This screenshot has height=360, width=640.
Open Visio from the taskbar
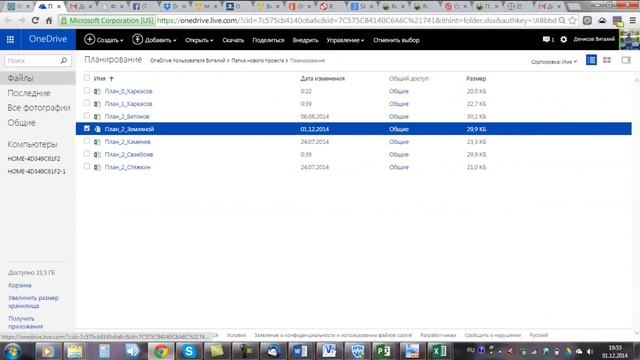[x=328, y=351]
